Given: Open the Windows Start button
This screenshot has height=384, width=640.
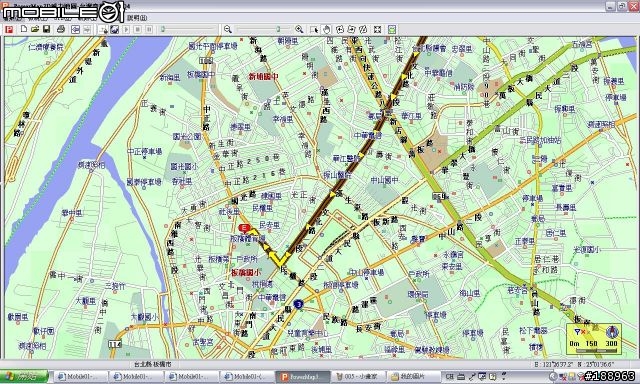Looking at the screenshot, I should (x=24, y=377).
